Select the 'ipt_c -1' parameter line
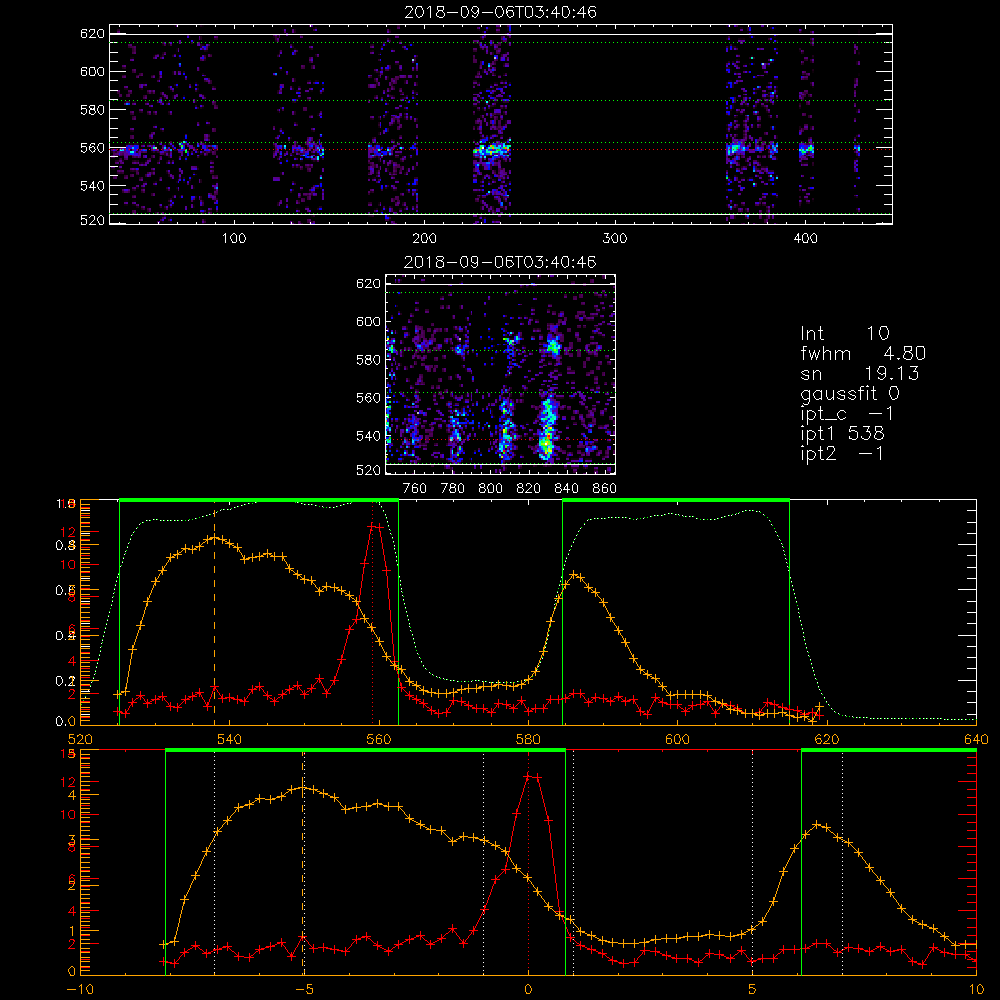 (x=847, y=414)
